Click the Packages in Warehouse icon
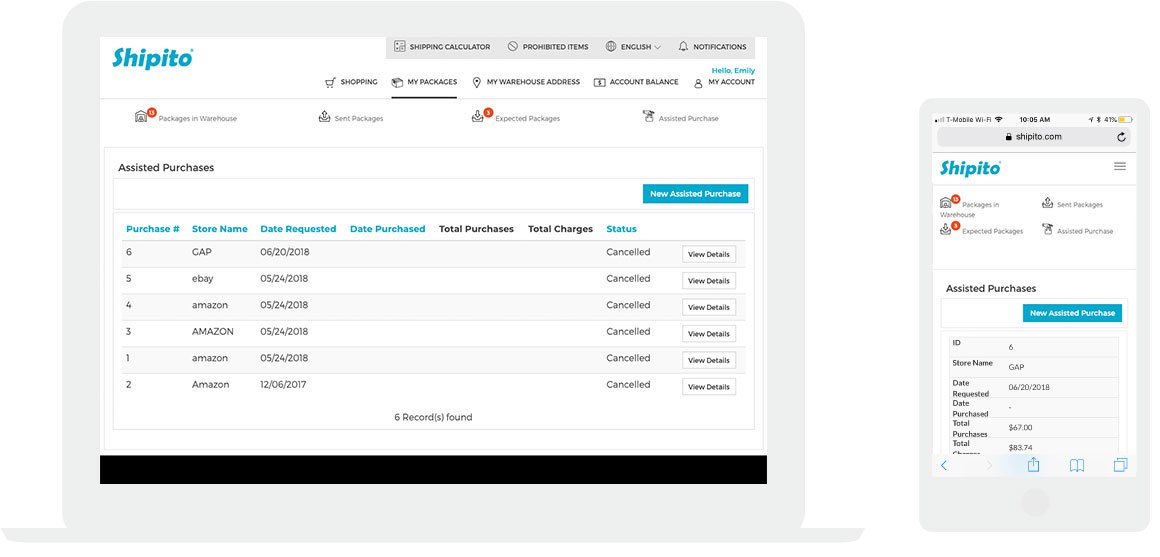This screenshot has width=1160, height=557. pos(142,117)
